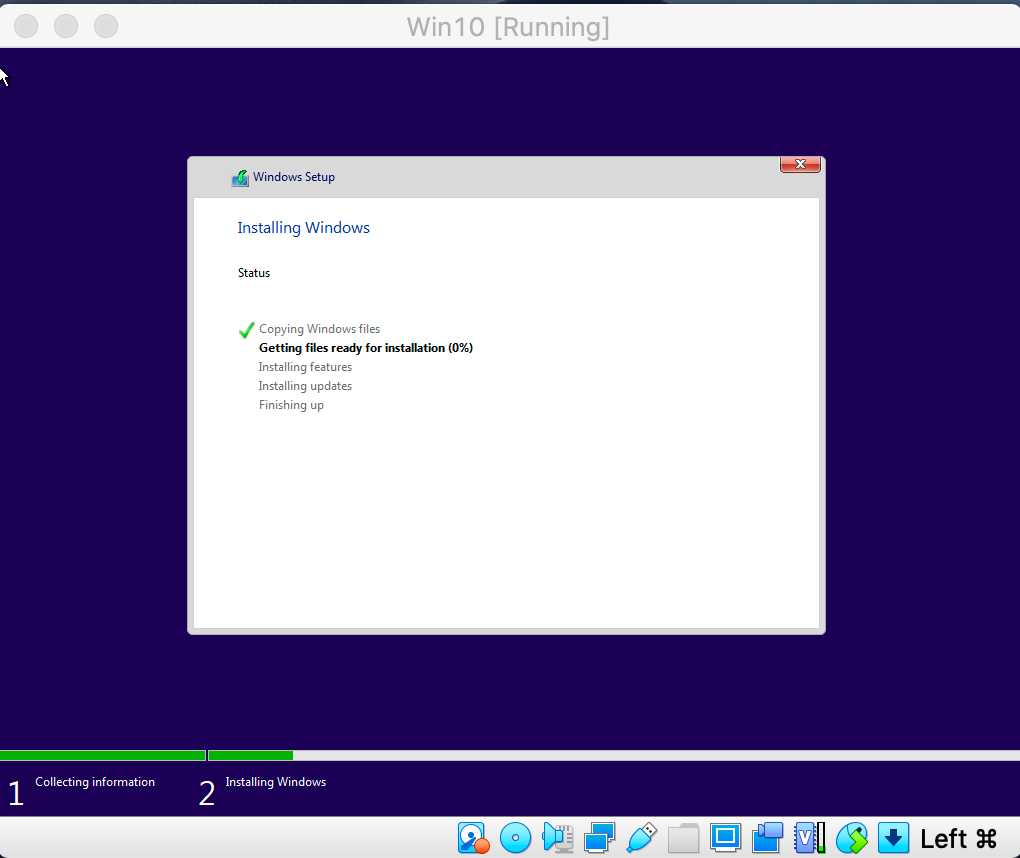The image size is (1020, 858).
Task: Open the shared folders status icon
Action: [683, 838]
